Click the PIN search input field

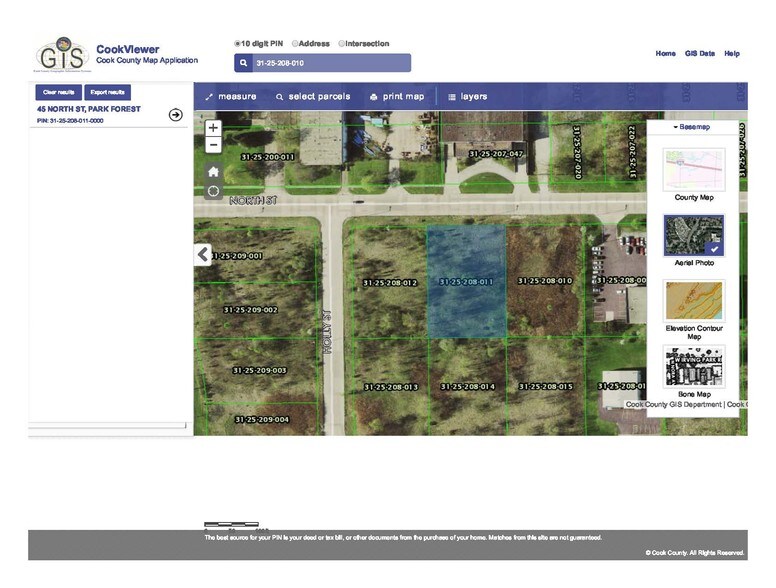pos(330,63)
